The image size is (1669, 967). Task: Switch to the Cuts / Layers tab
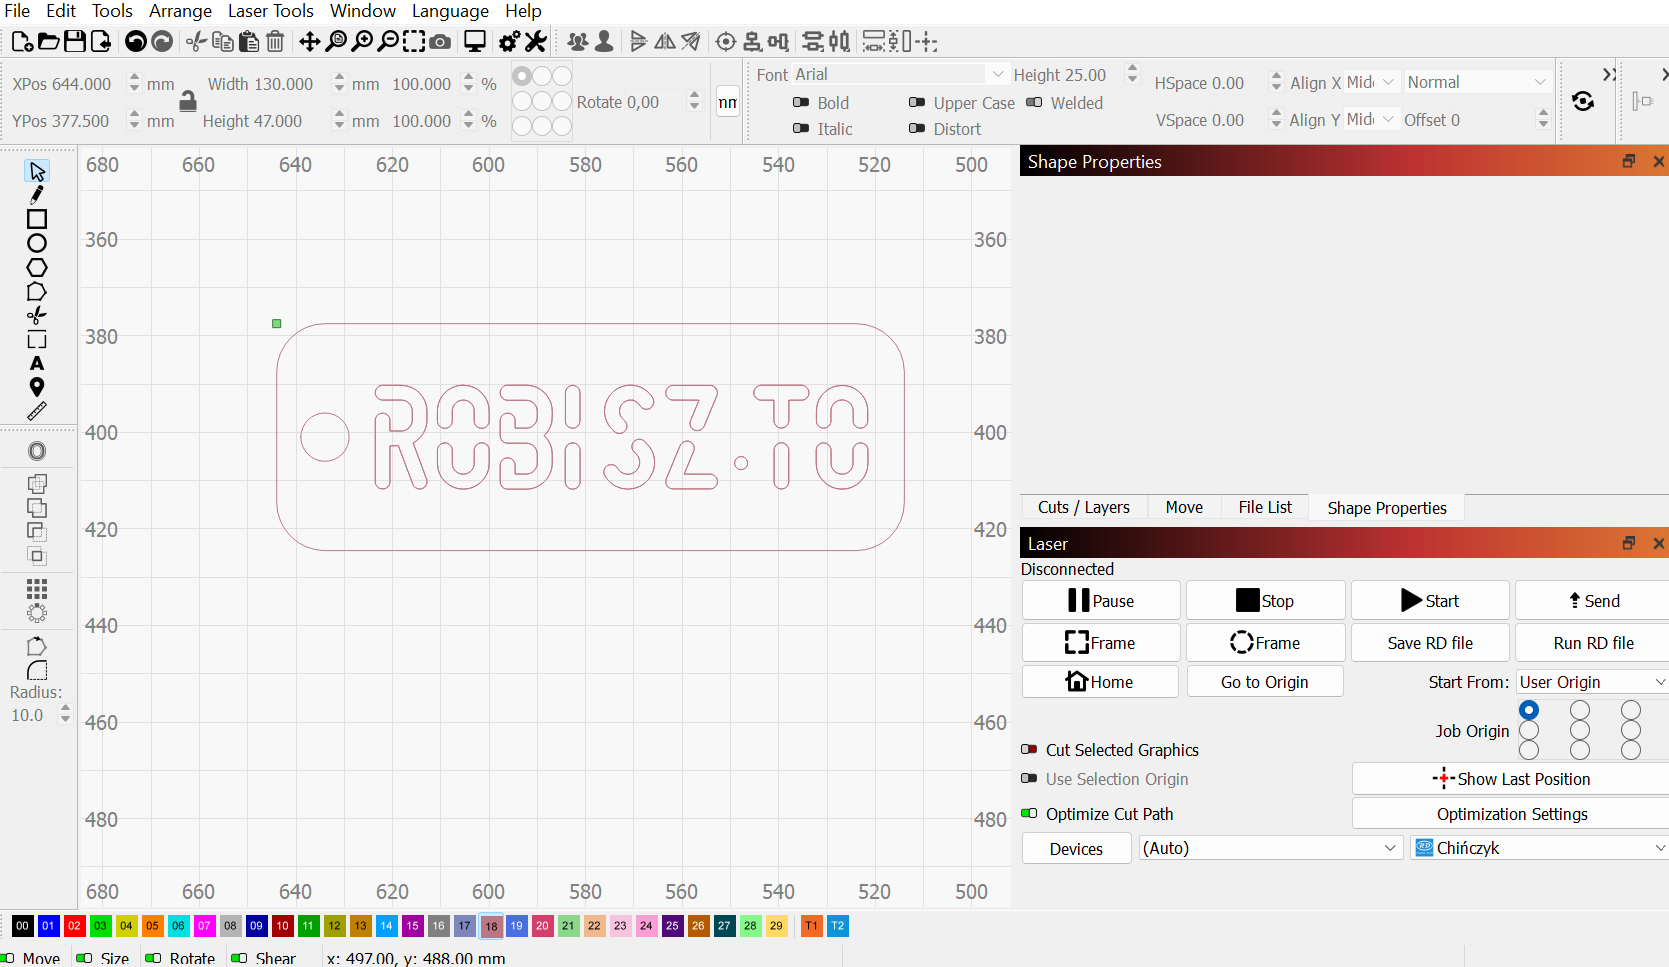tap(1083, 507)
